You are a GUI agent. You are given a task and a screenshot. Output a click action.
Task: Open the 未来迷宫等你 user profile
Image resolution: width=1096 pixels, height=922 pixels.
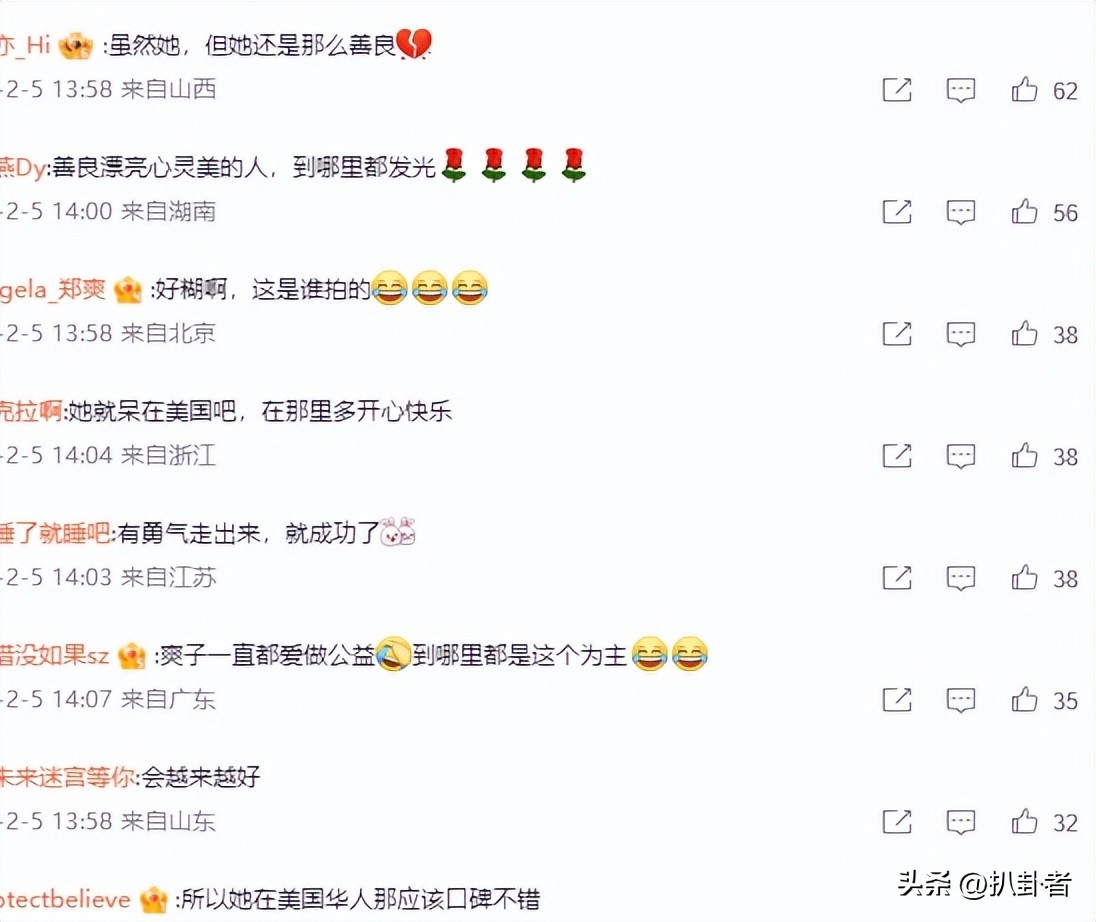(x=68, y=777)
